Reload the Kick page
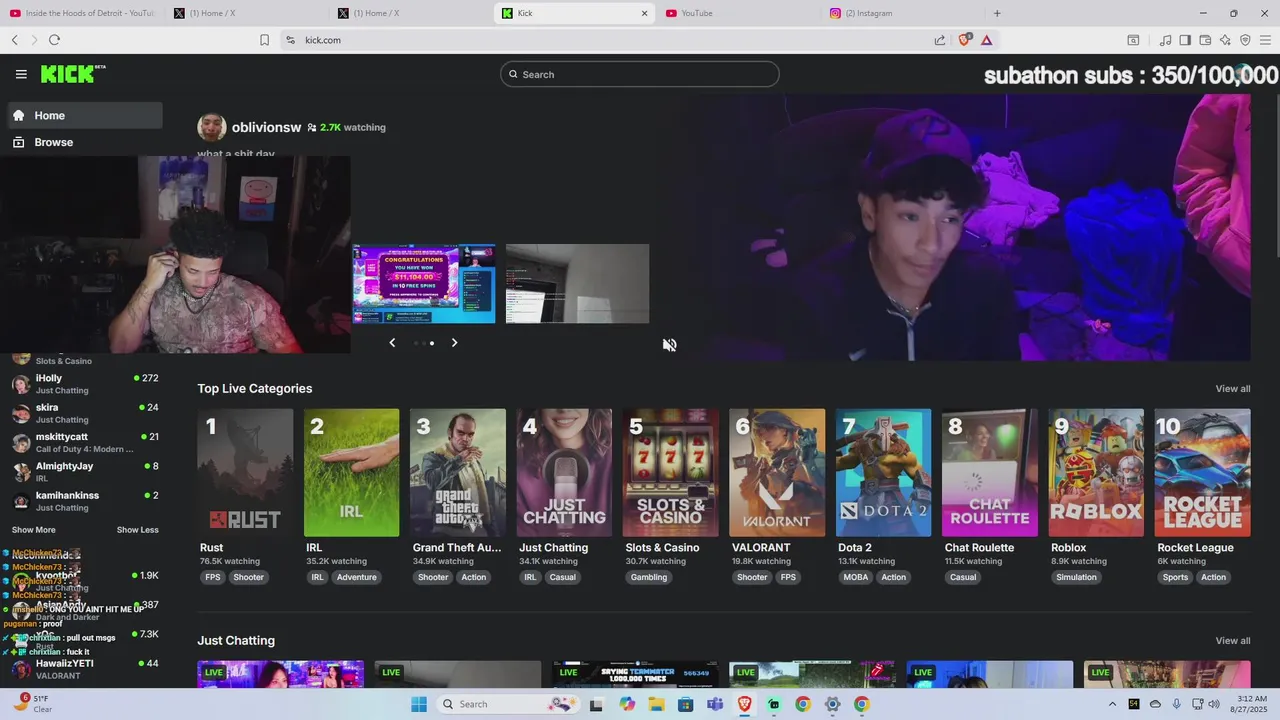This screenshot has height=720, width=1280. click(54, 40)
